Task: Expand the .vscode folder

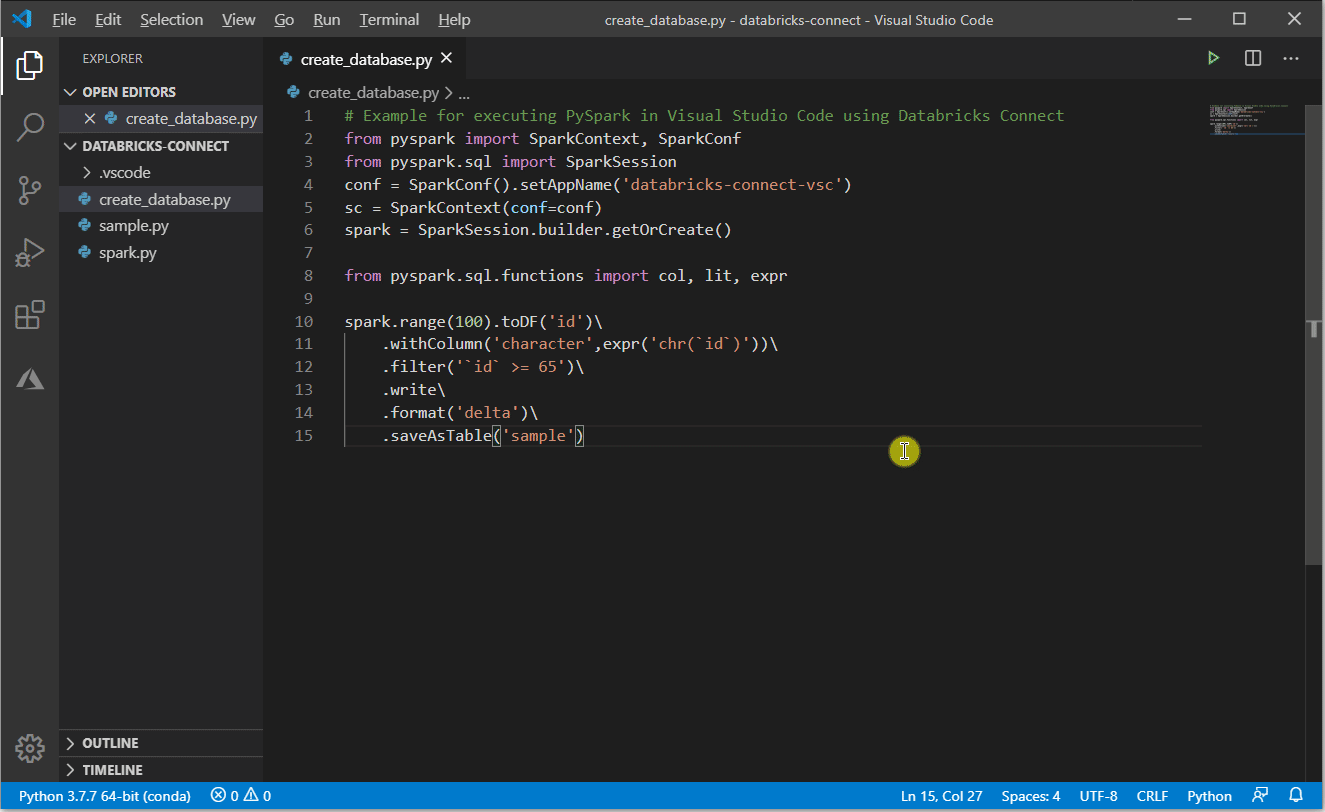Action: 161,173
